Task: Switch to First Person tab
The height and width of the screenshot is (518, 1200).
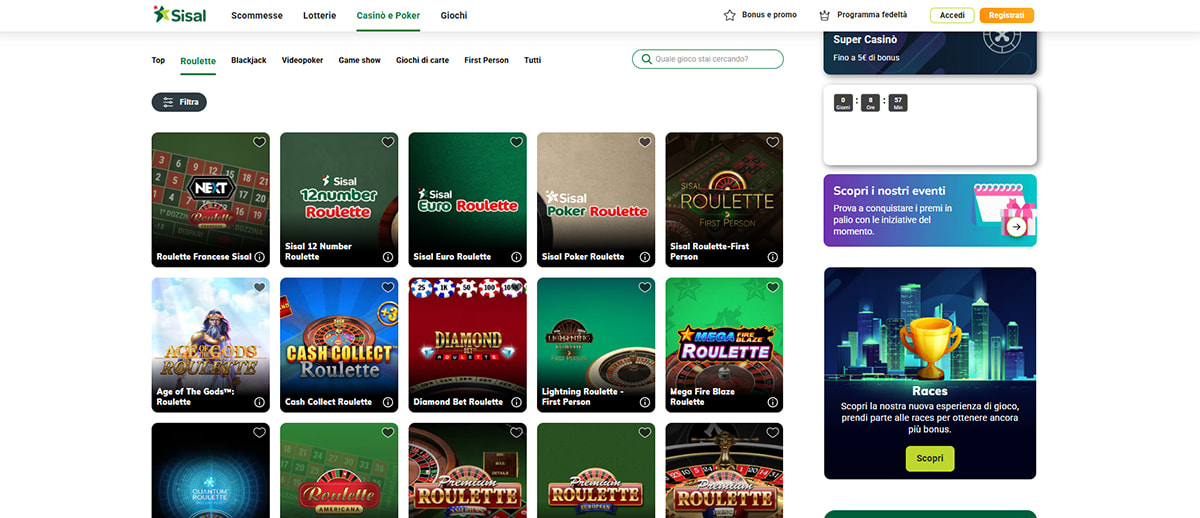Action: [x=487, y=60]
